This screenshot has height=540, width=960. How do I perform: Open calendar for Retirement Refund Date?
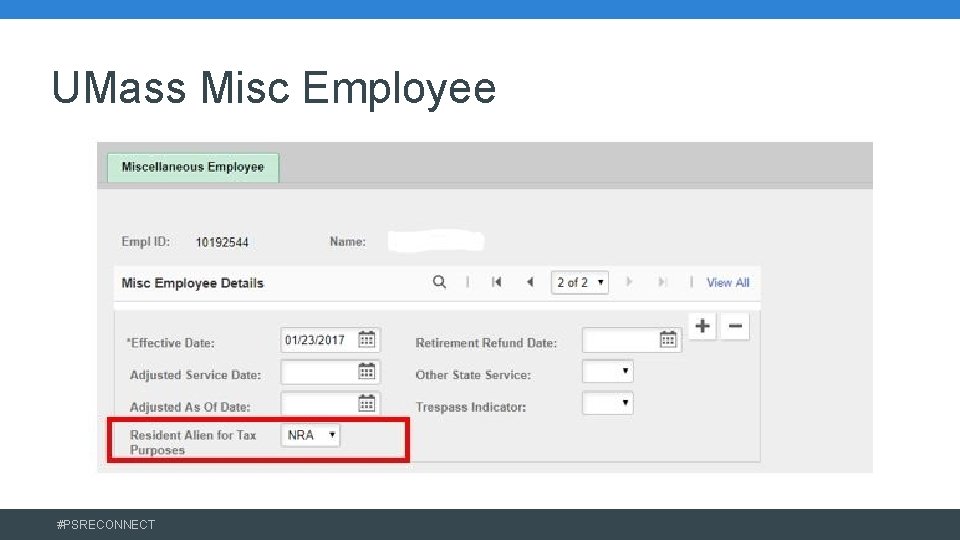click(668, 339)
